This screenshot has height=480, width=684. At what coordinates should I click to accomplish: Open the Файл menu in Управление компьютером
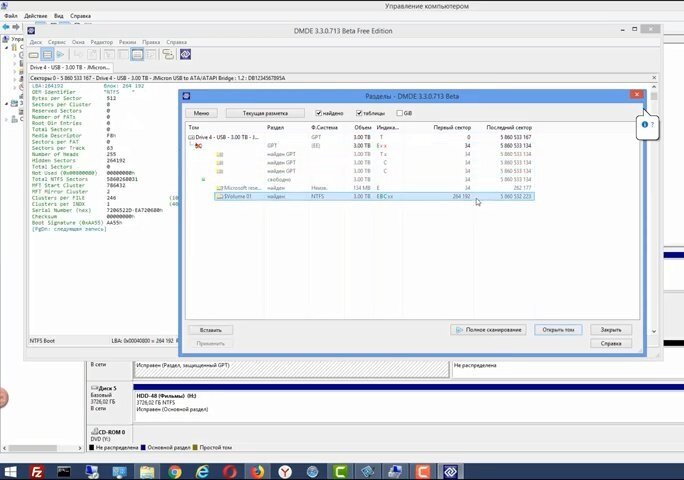click(11, 16)
